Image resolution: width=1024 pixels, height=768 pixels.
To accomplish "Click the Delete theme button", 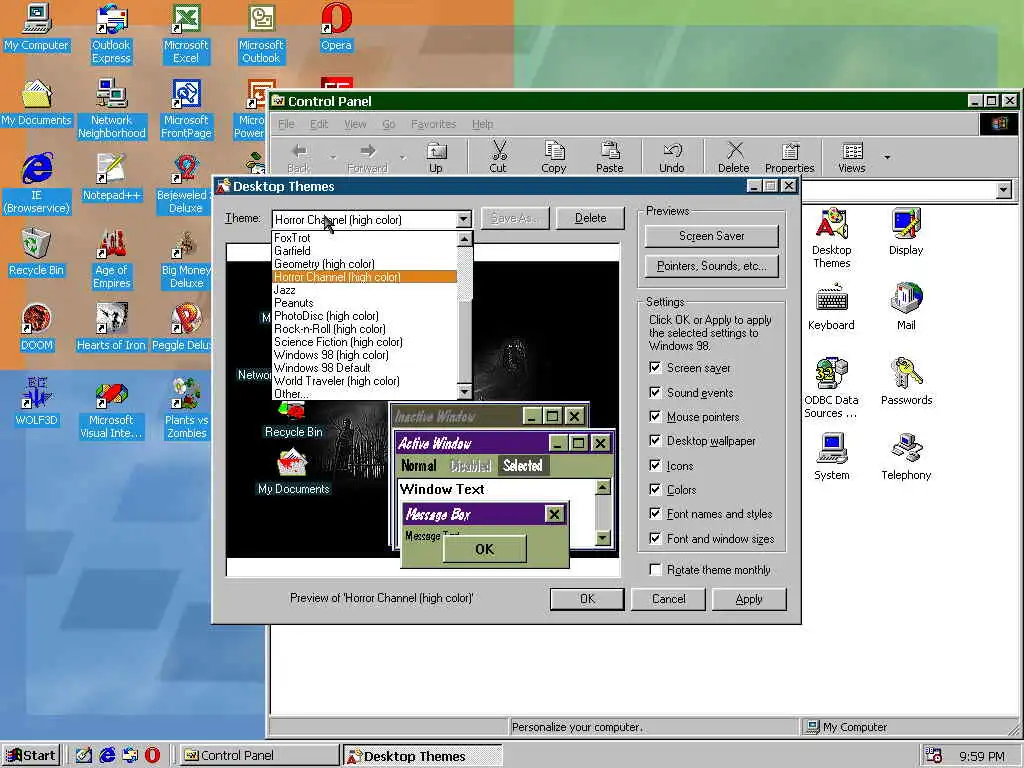I will [590, 218].
